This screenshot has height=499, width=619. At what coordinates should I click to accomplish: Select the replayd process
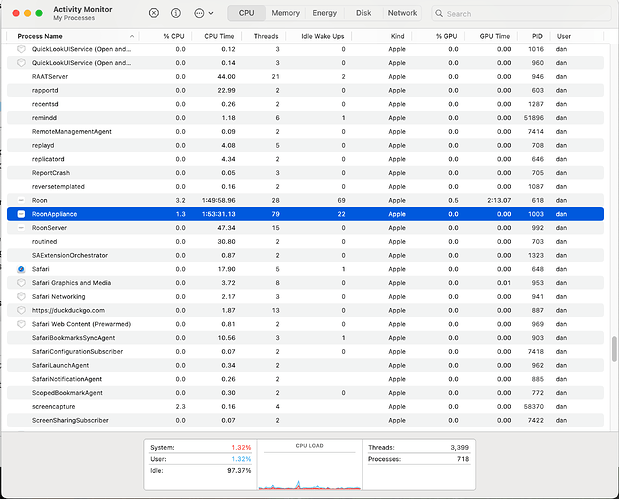pos(305,145)
